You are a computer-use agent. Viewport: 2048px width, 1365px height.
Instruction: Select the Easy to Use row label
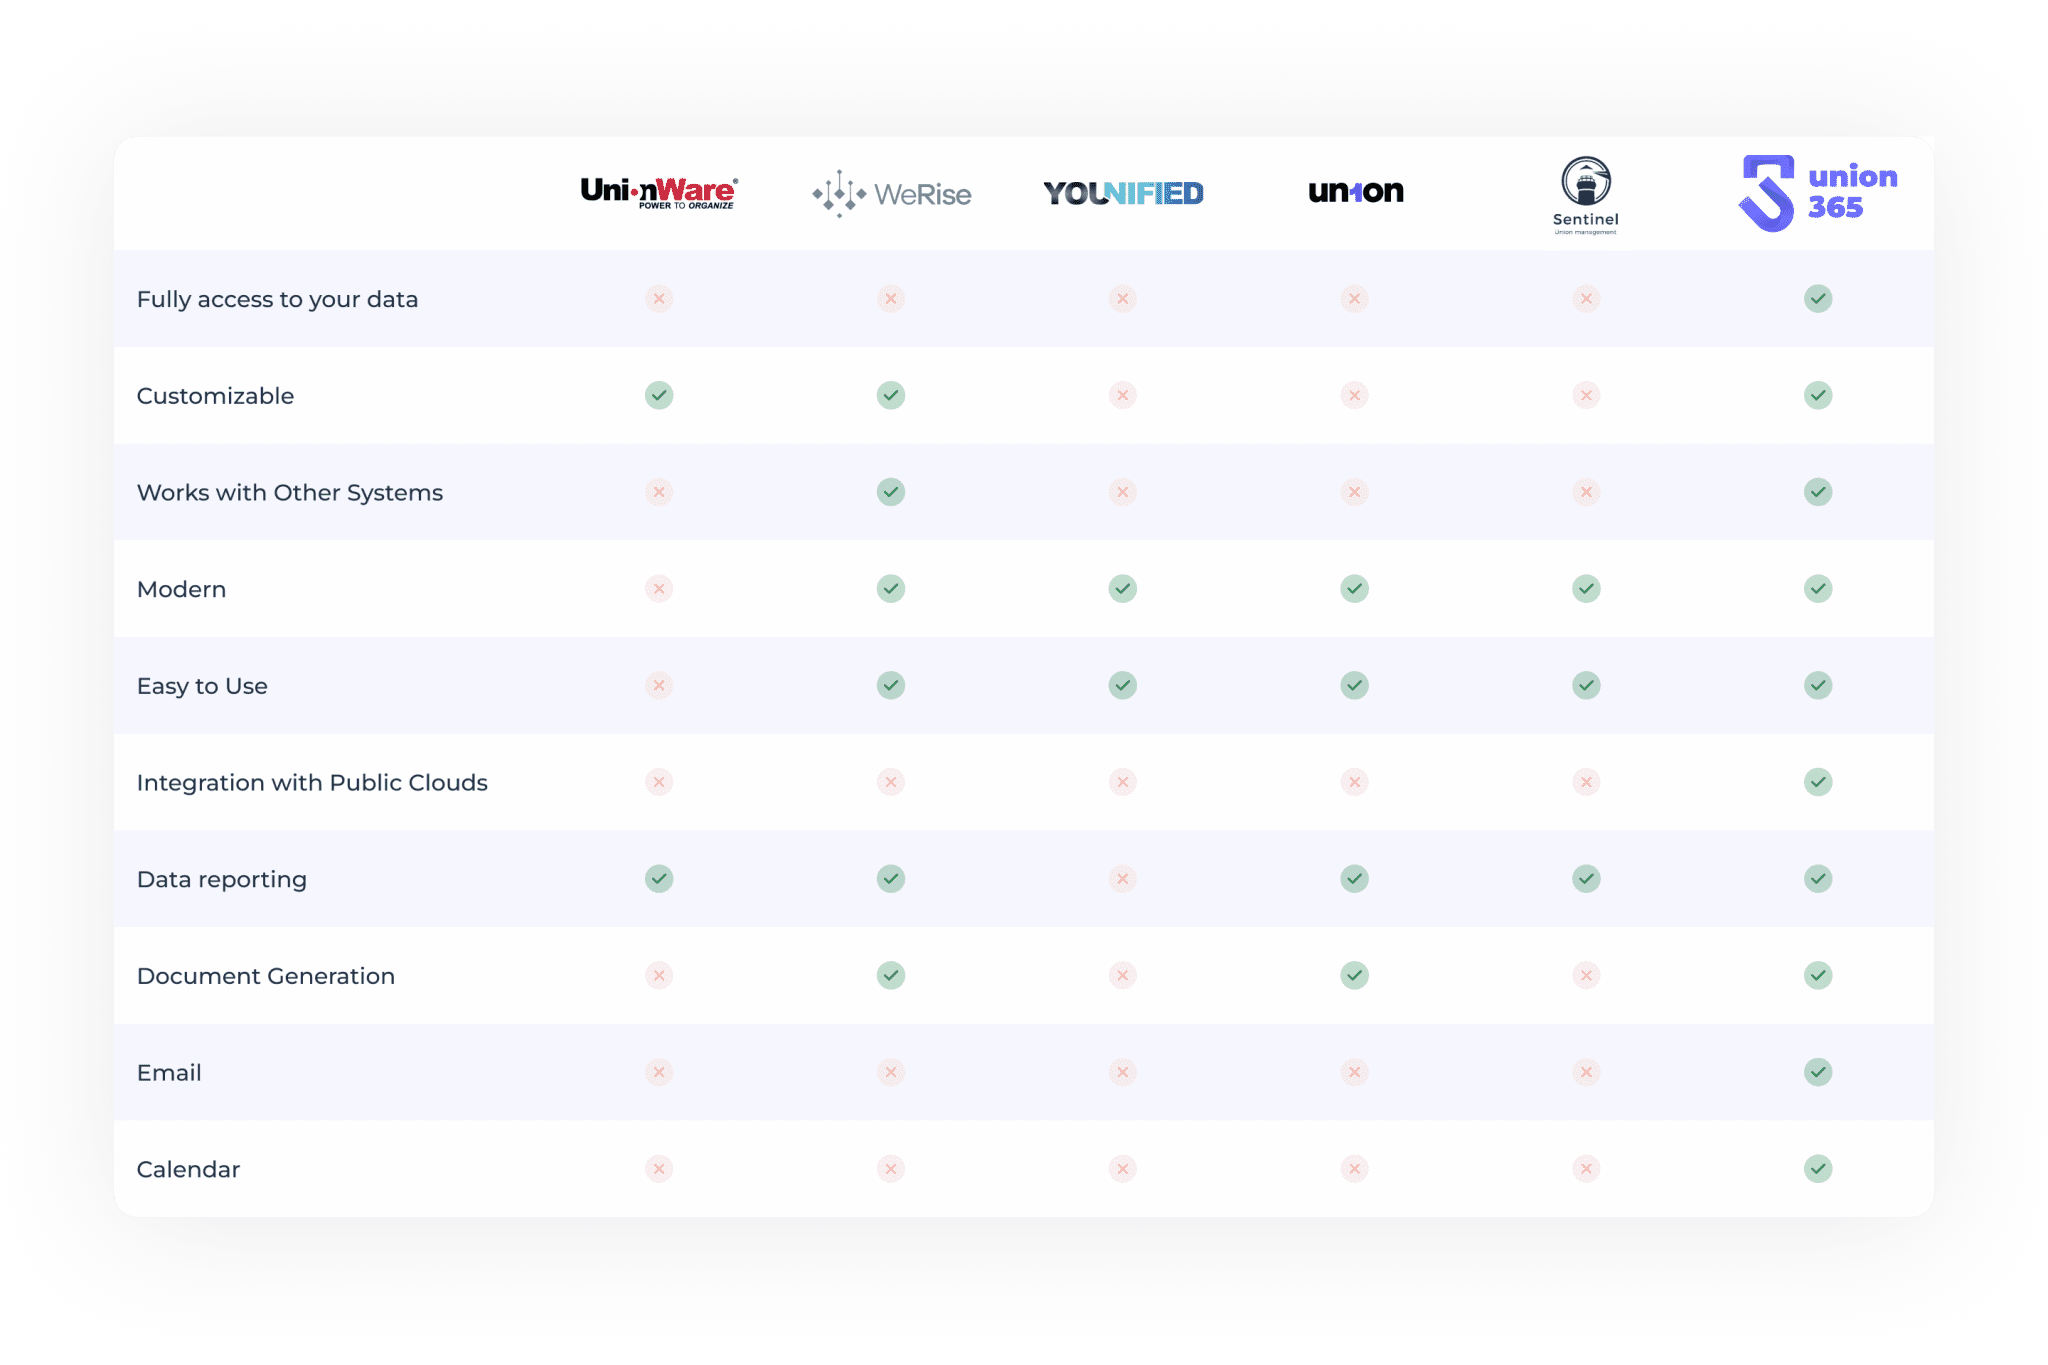pyautogui.click(x=202, y=686)
